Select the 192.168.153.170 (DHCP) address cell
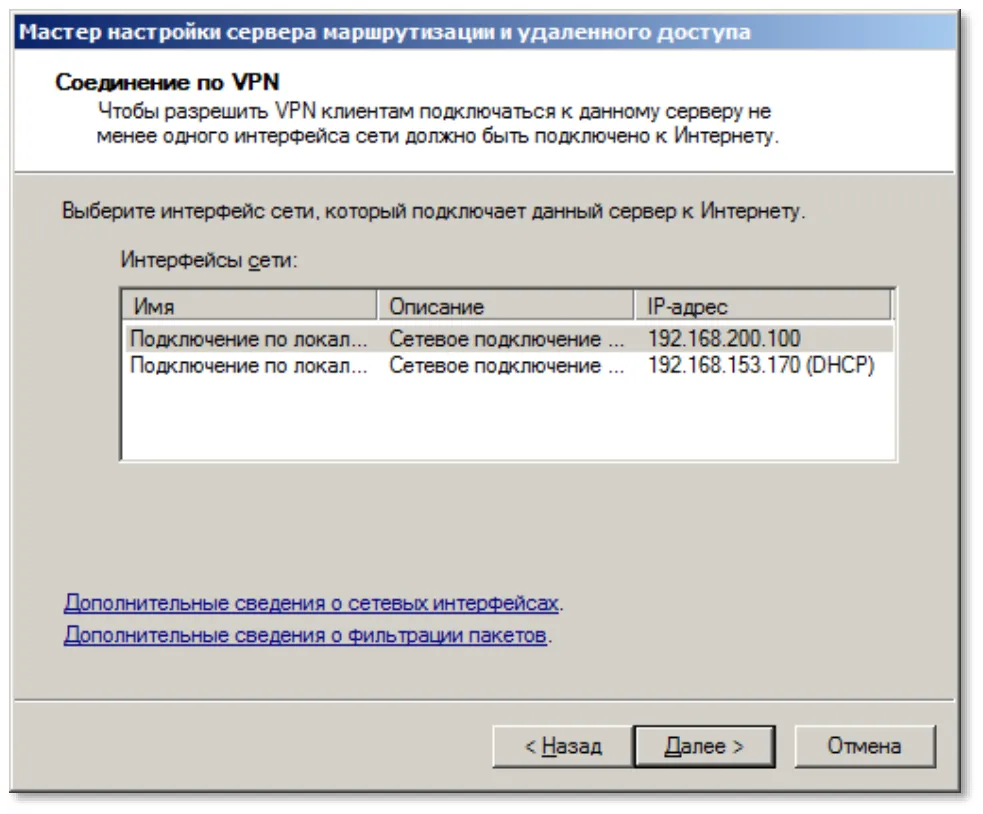This screenshot has height=814, width=983. coord(761,365)
